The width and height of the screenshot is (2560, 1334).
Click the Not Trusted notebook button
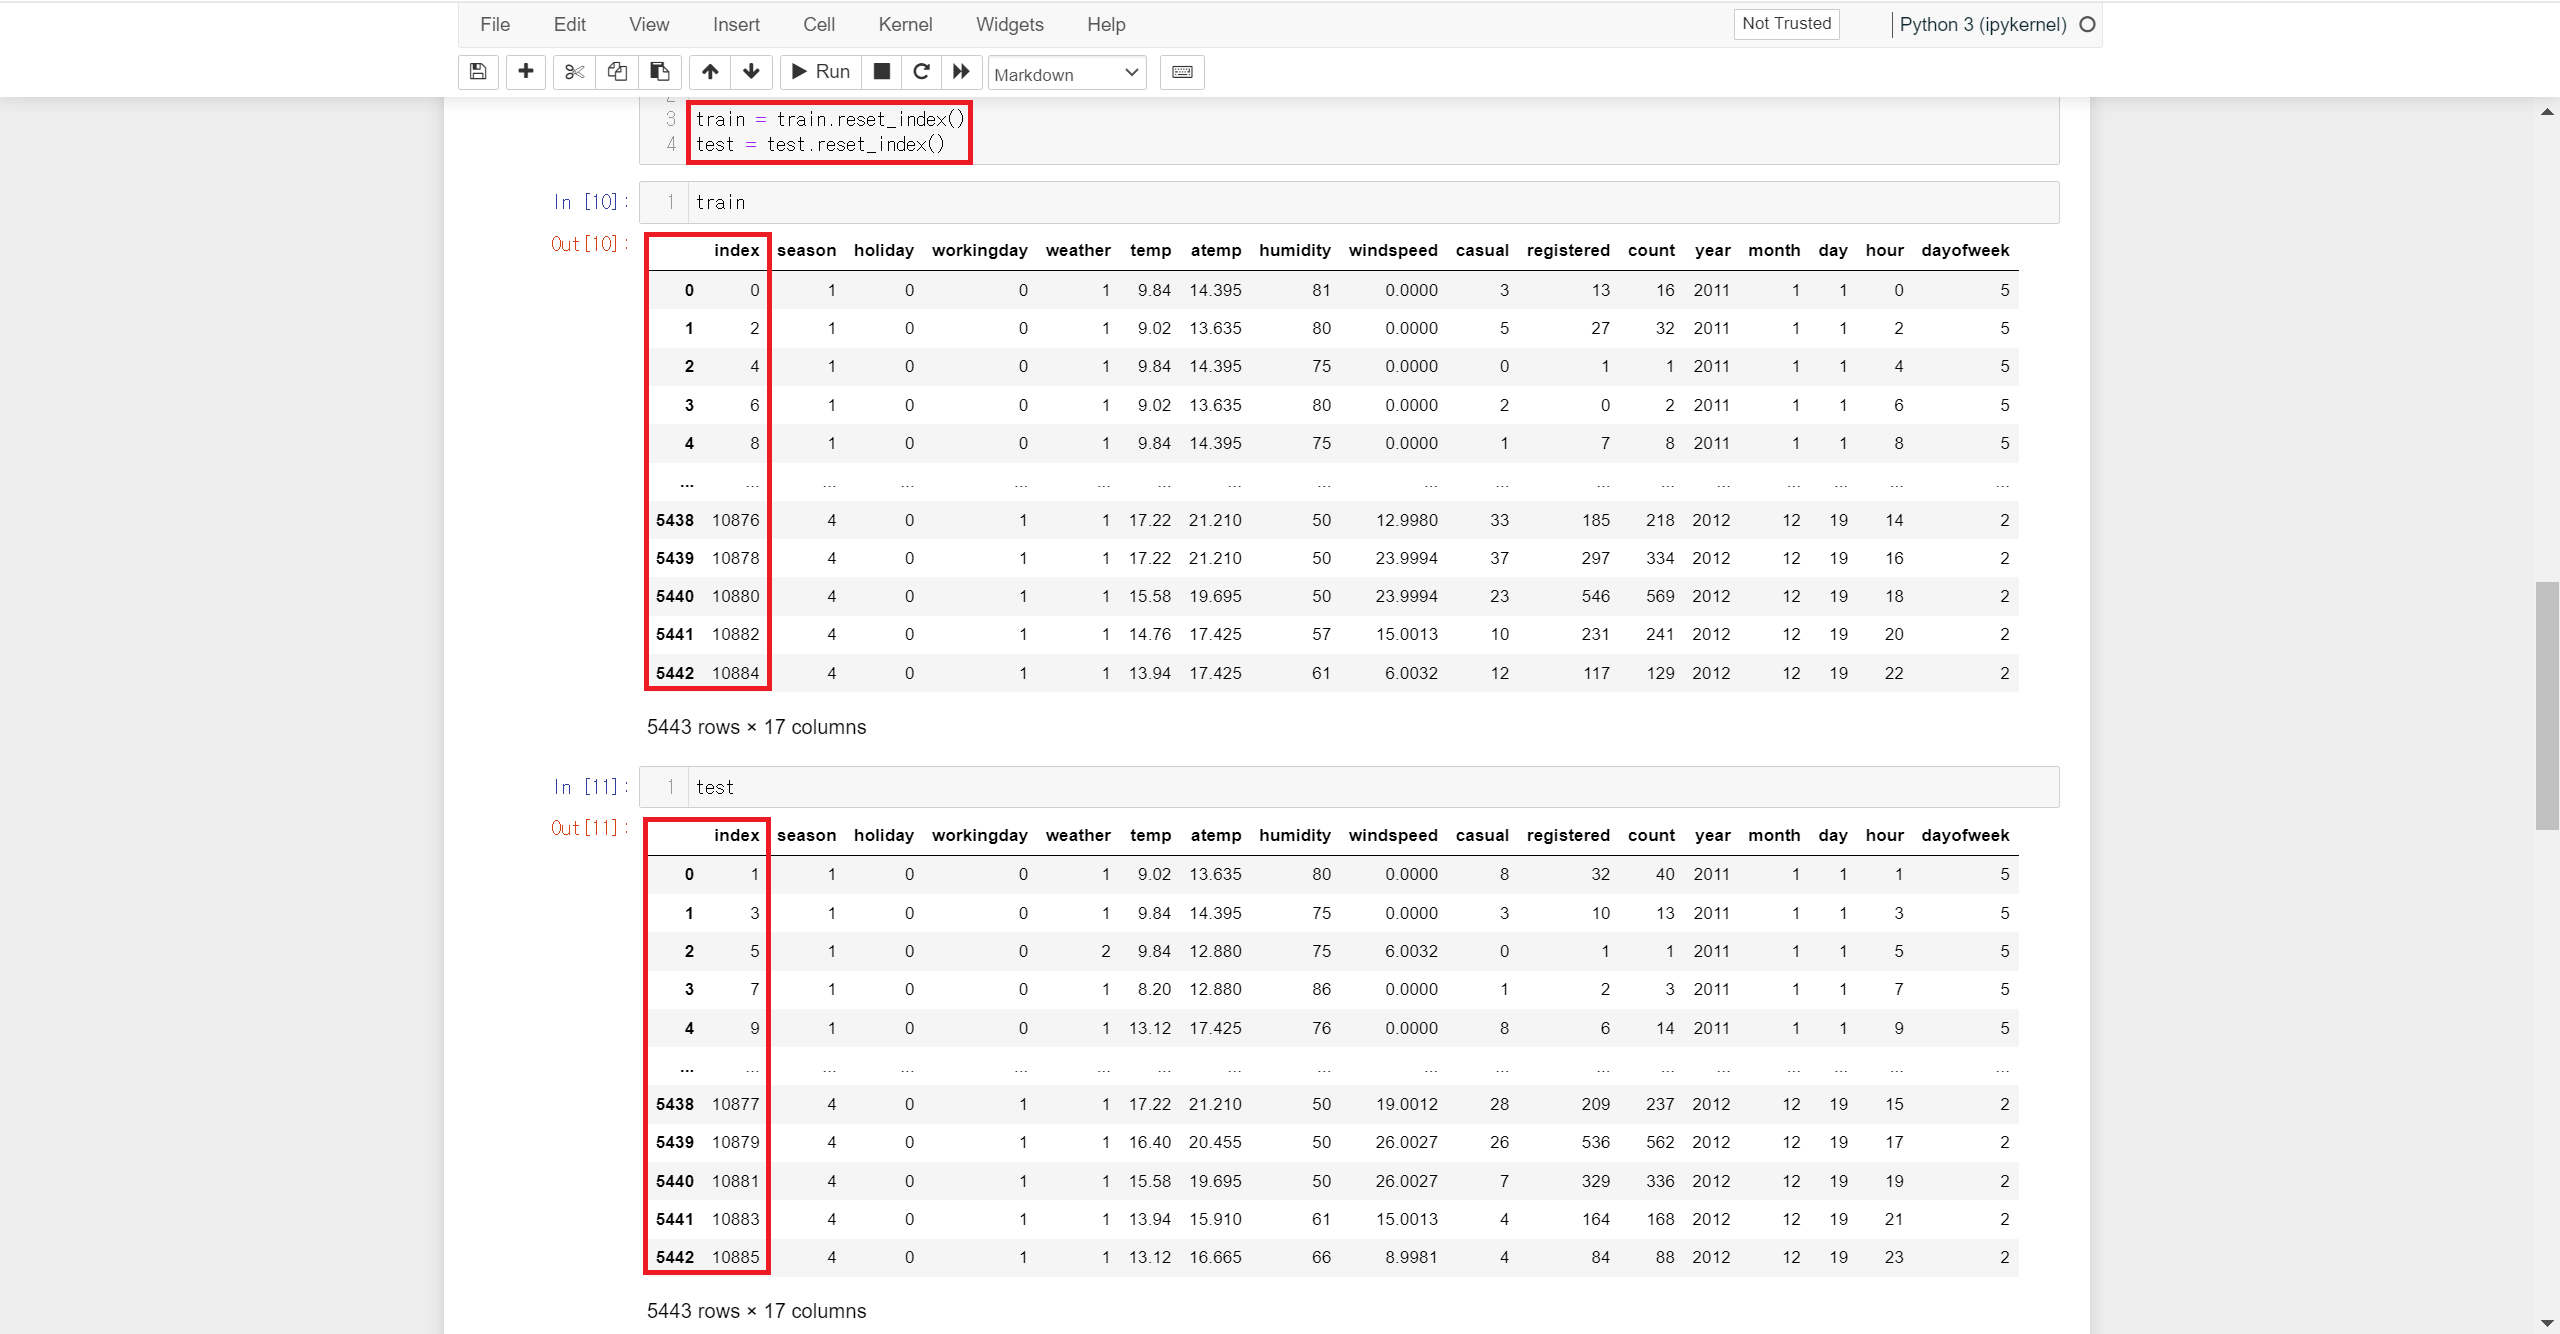pyautogui.click(x=1786, y=24)
